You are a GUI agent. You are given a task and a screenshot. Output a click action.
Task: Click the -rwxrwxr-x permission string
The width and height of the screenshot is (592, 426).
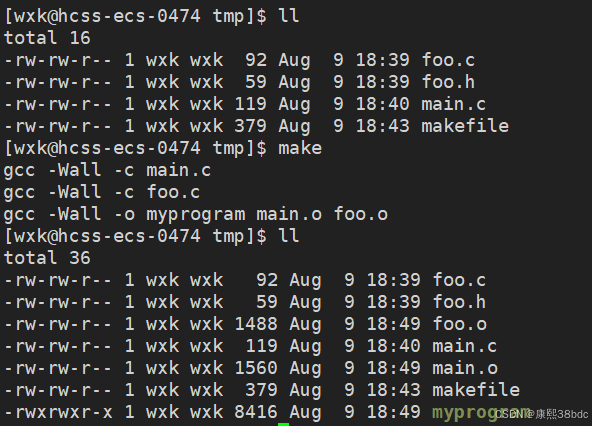click(x=58, y=412)
